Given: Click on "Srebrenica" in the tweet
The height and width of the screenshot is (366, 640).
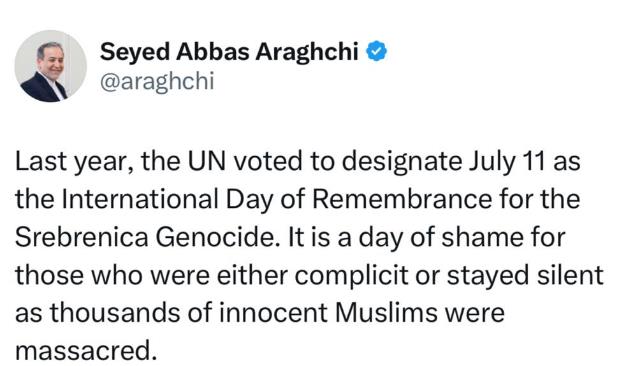Looking at the screenshot, I should pyautogui.click(x=82, y=237).
